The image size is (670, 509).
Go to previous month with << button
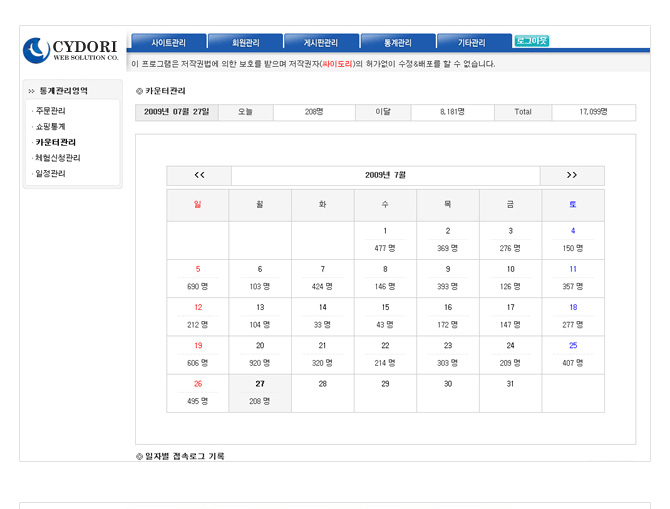click(x=199, y=175)
